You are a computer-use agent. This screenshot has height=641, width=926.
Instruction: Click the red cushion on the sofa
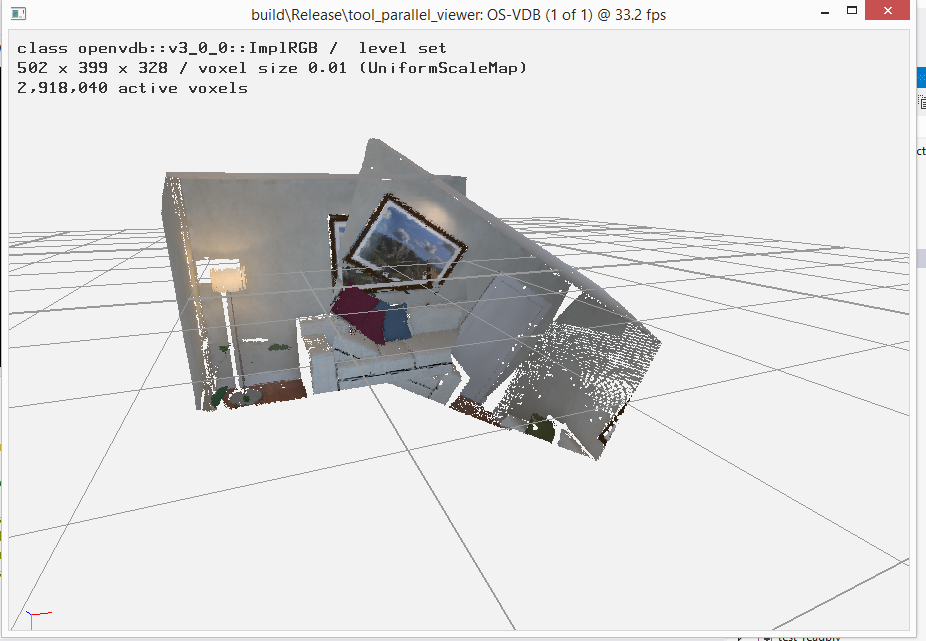(x=358, y=313)
